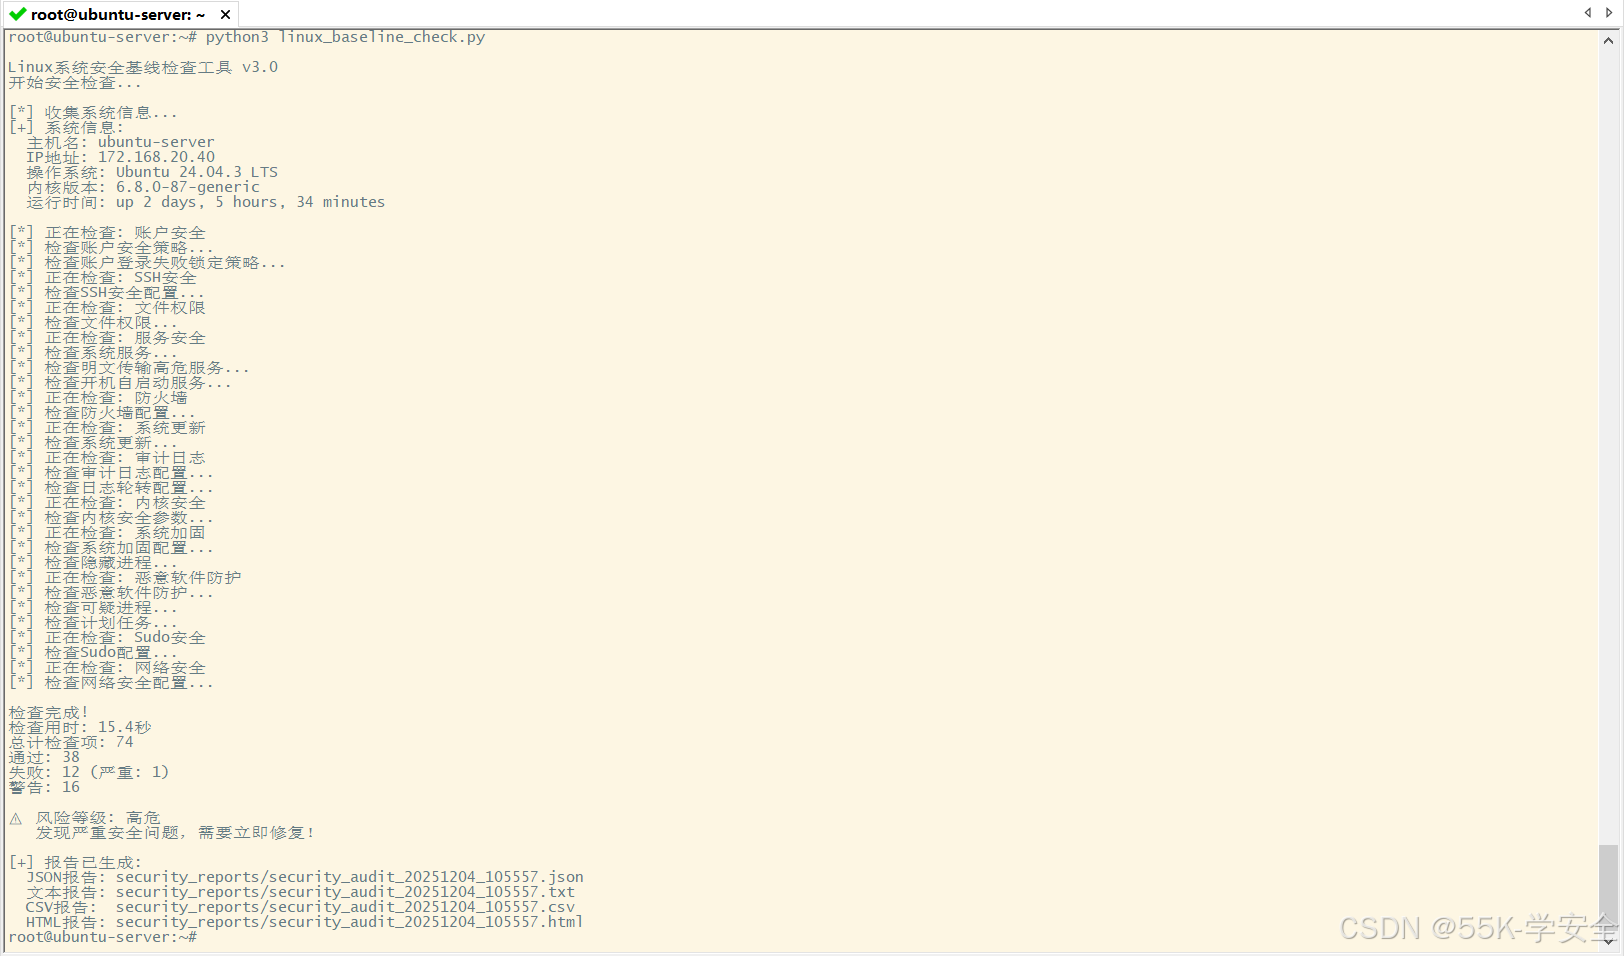The width and height of the screenshot is (1624, 956).
Task: Click the 风险等级: 高危 line
Action: pos(85,817)
